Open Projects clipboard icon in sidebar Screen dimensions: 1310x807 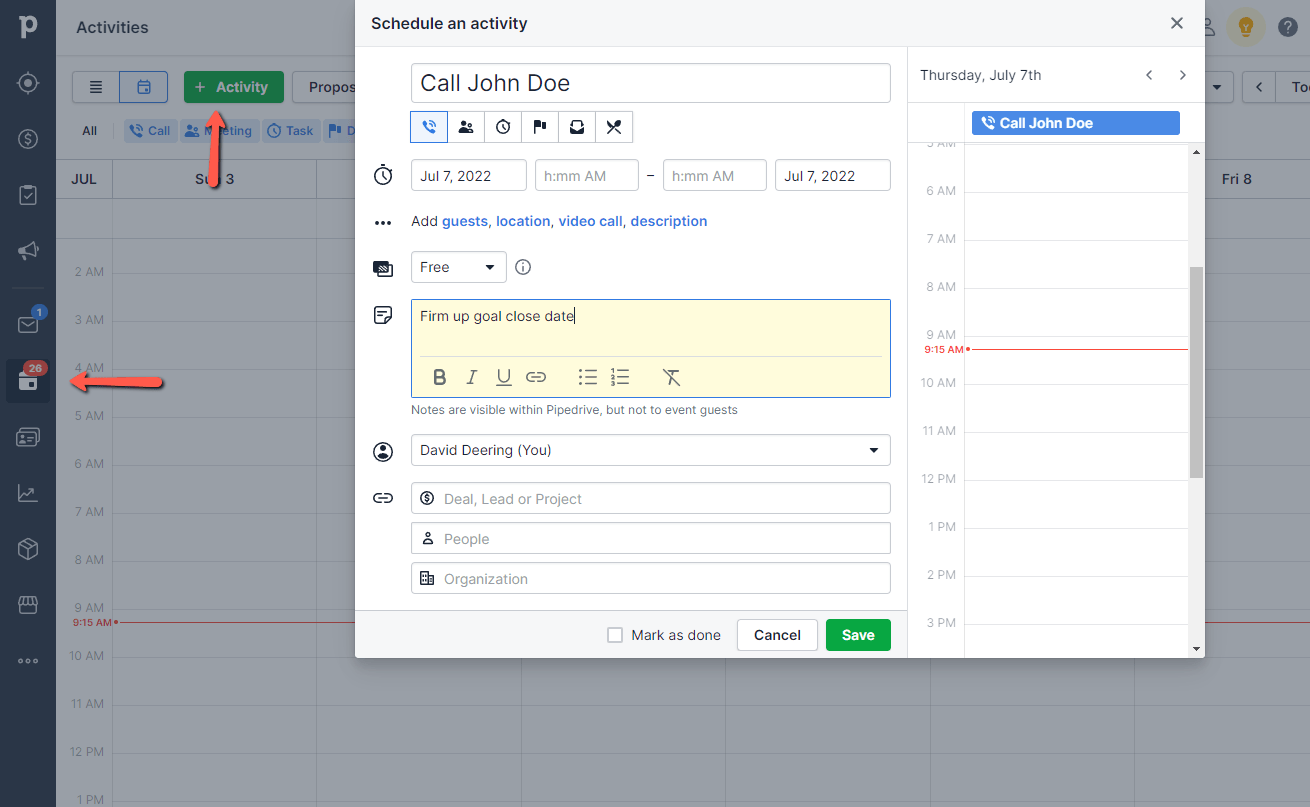[x=28, y=195]
